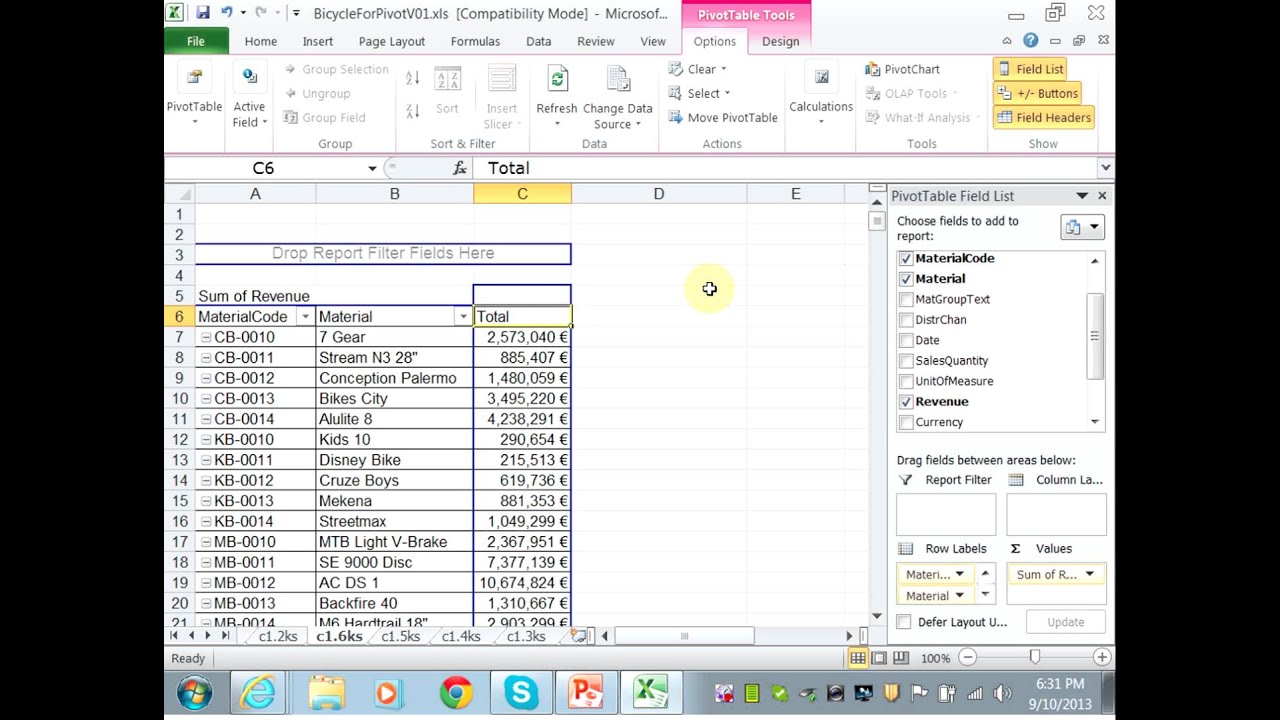Image resolution: width=1280 pixels, height=720 pixels.
Task: Click the Windows Start button
Action: tap(194, 692)
